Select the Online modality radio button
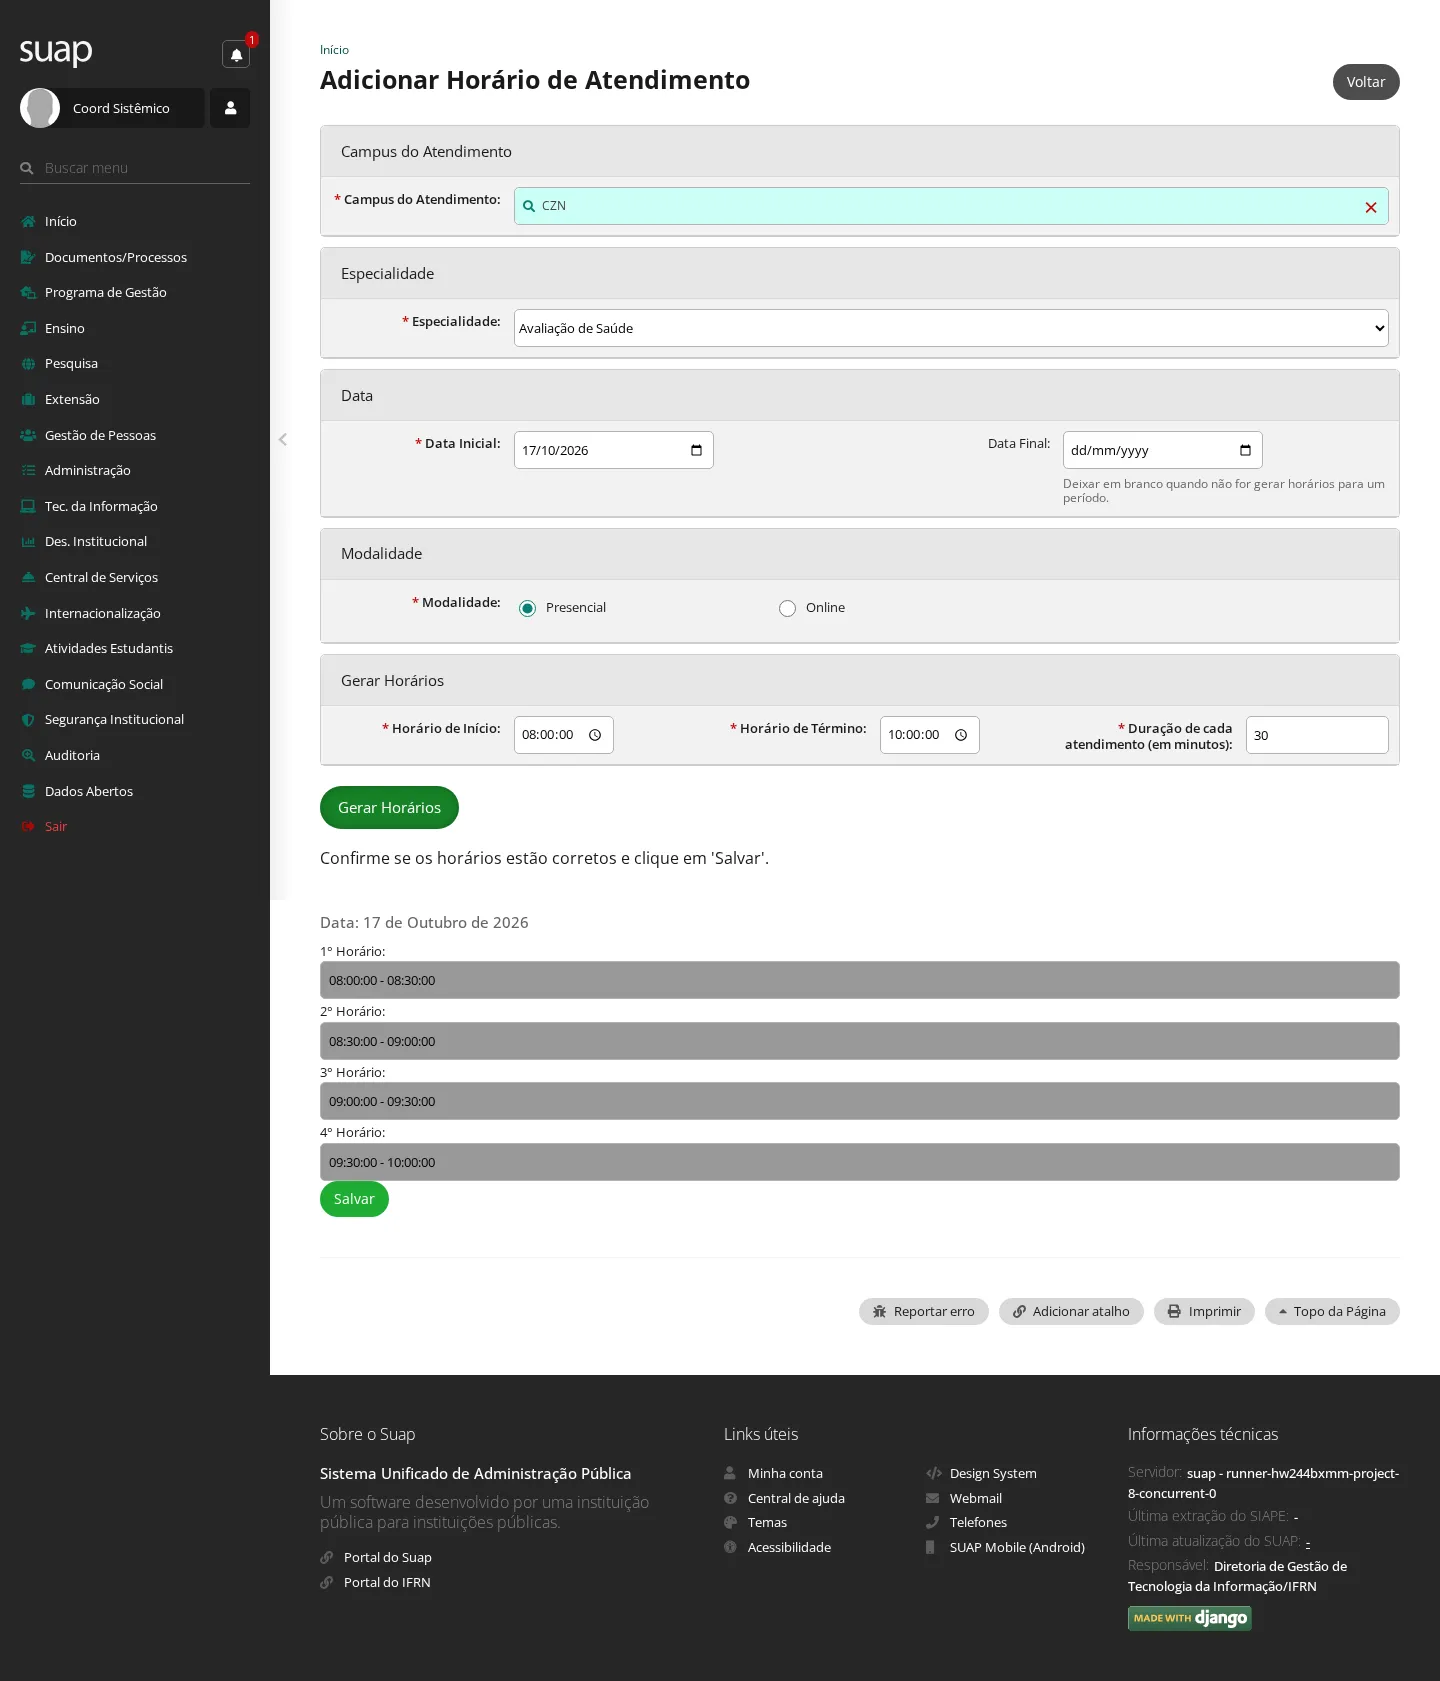Image resolution: width=1440 pixels, height=1681 pixels. click(787, 608)
